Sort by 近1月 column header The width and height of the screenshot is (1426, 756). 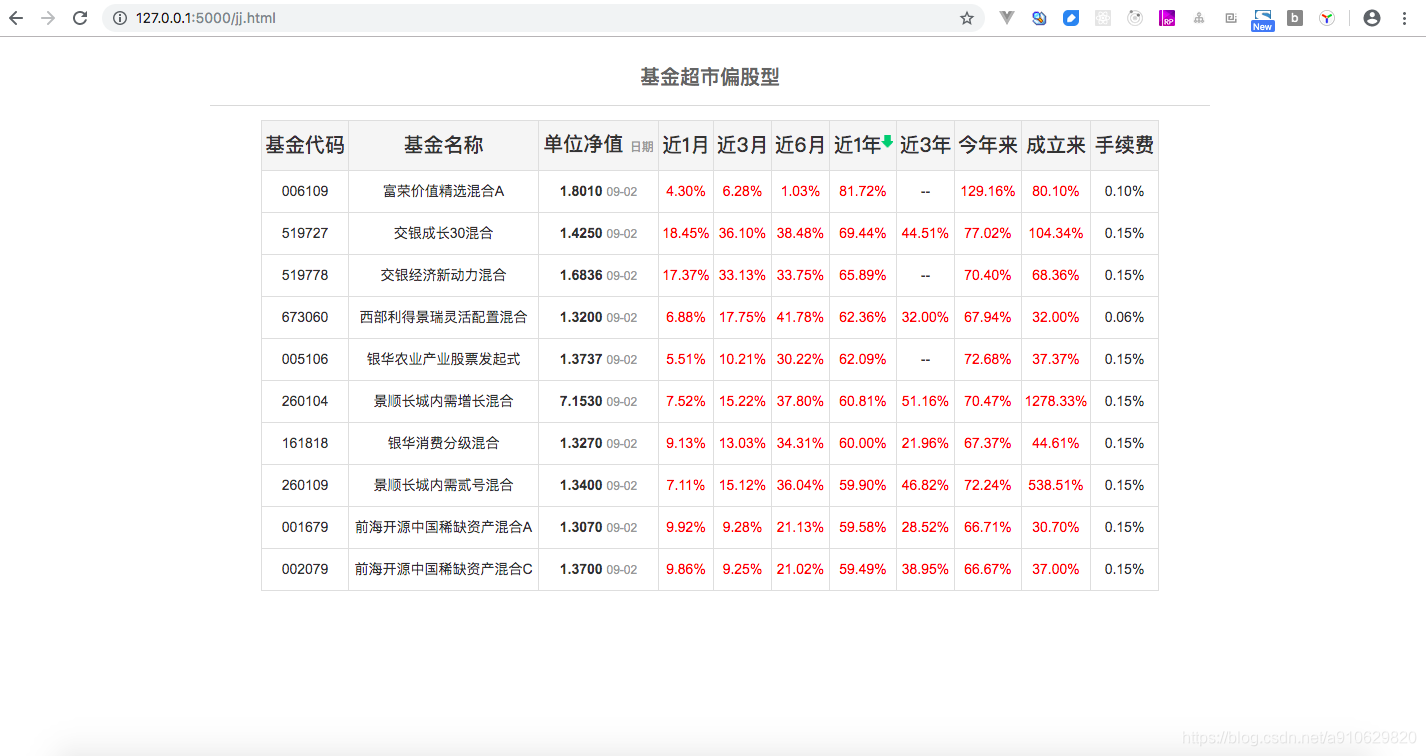click(686, 145)
